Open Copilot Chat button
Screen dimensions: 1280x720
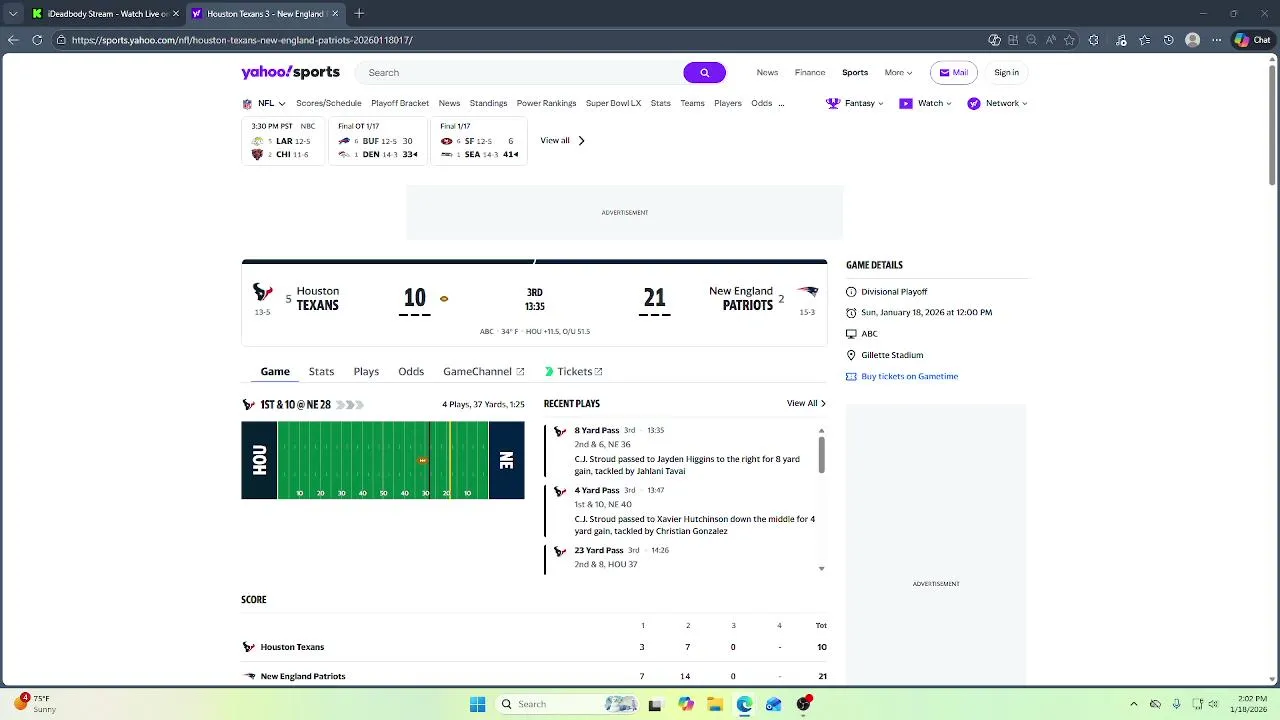coord(1253,40)
